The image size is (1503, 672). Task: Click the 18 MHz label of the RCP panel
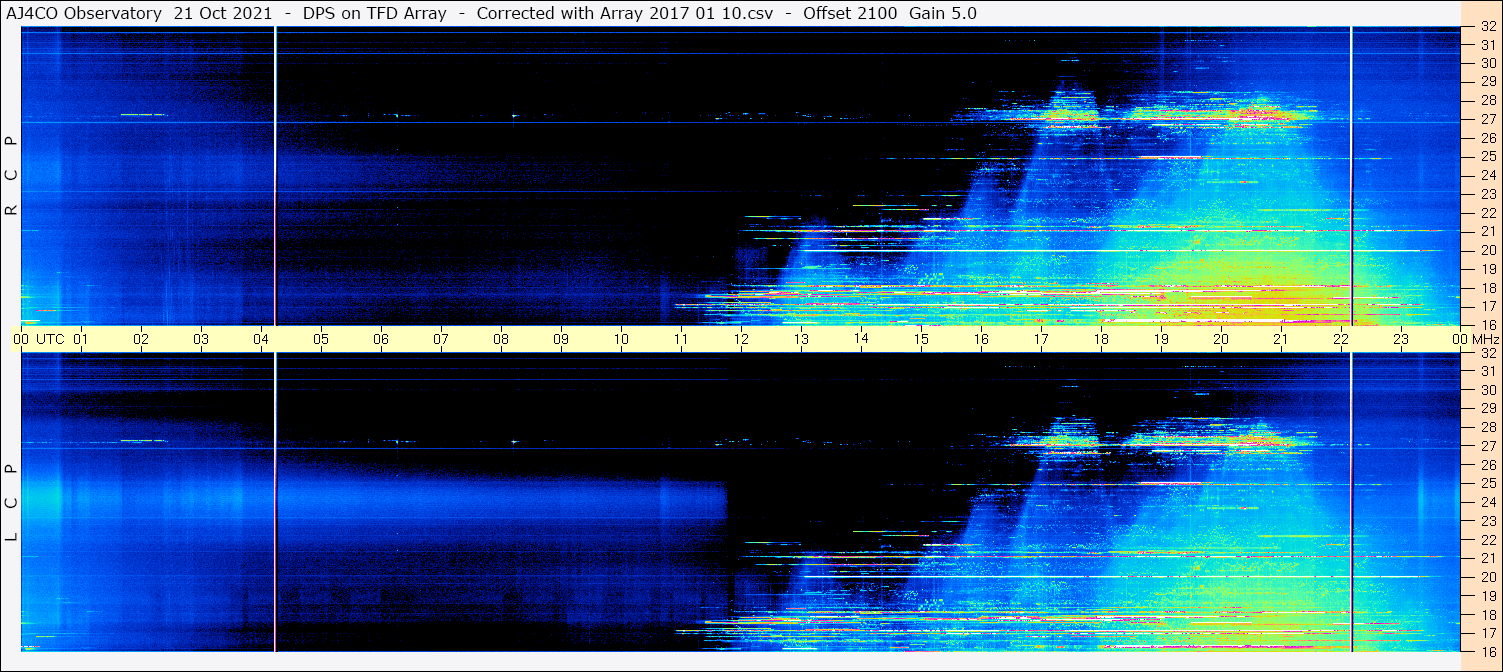(1488, 287)
